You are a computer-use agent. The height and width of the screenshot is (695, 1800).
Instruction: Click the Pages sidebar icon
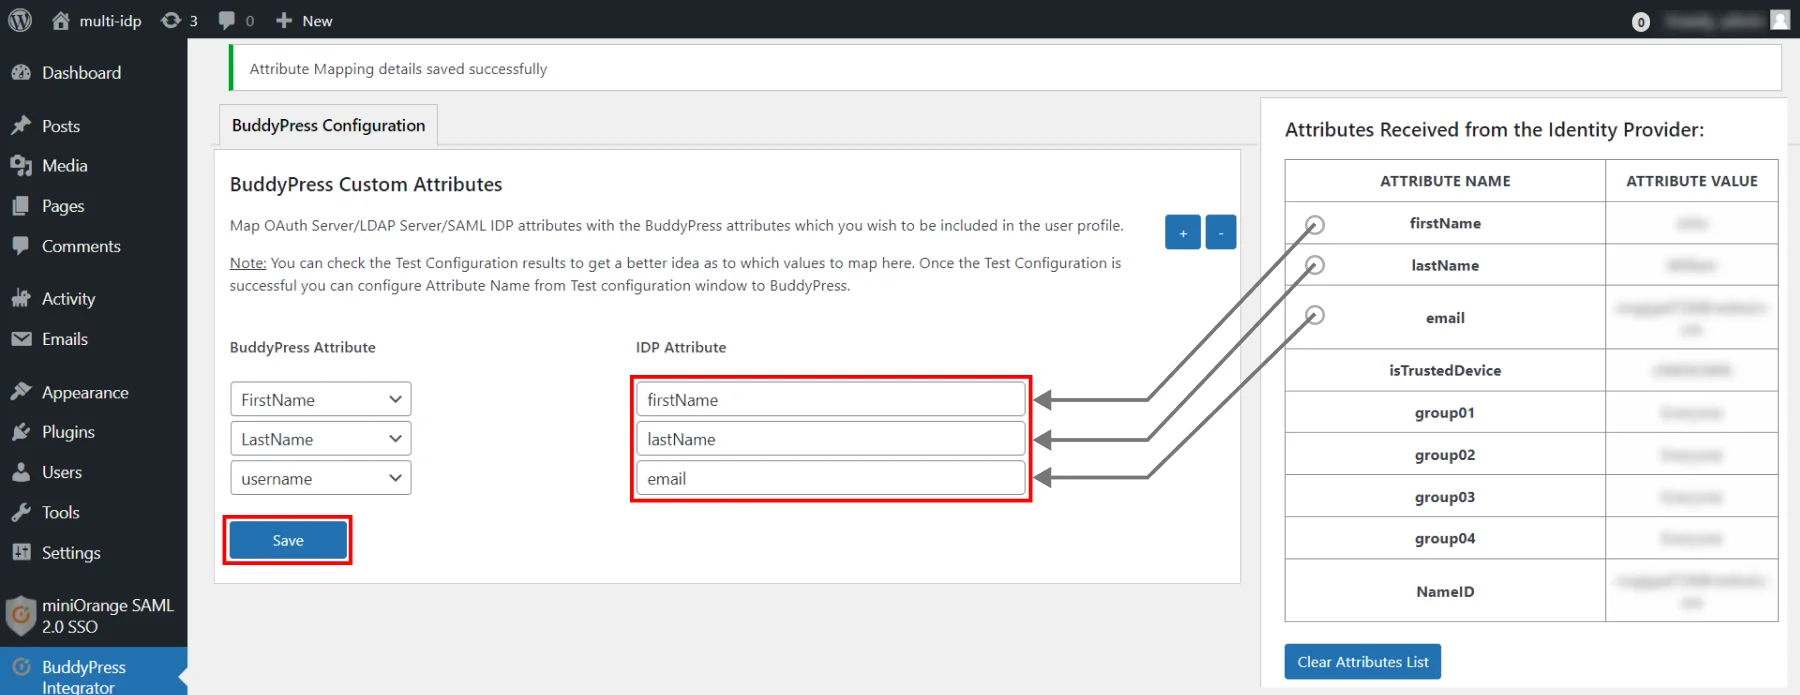coord(21,206)
